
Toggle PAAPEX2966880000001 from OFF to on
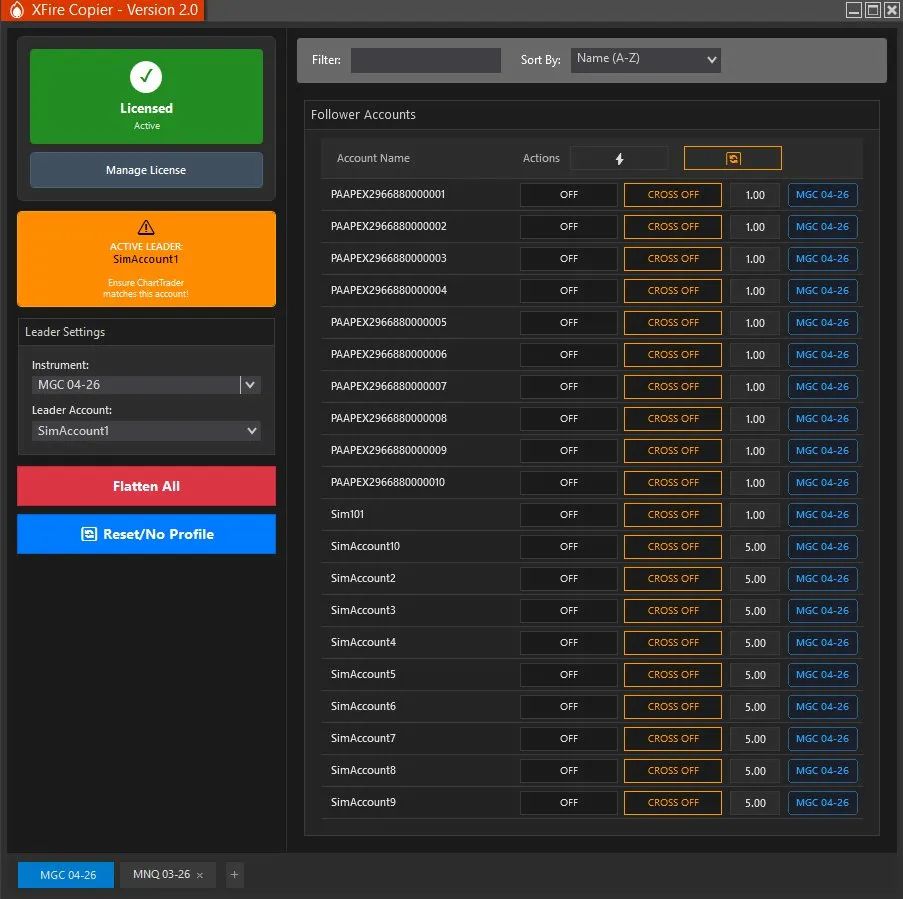(x=568, y=194)
